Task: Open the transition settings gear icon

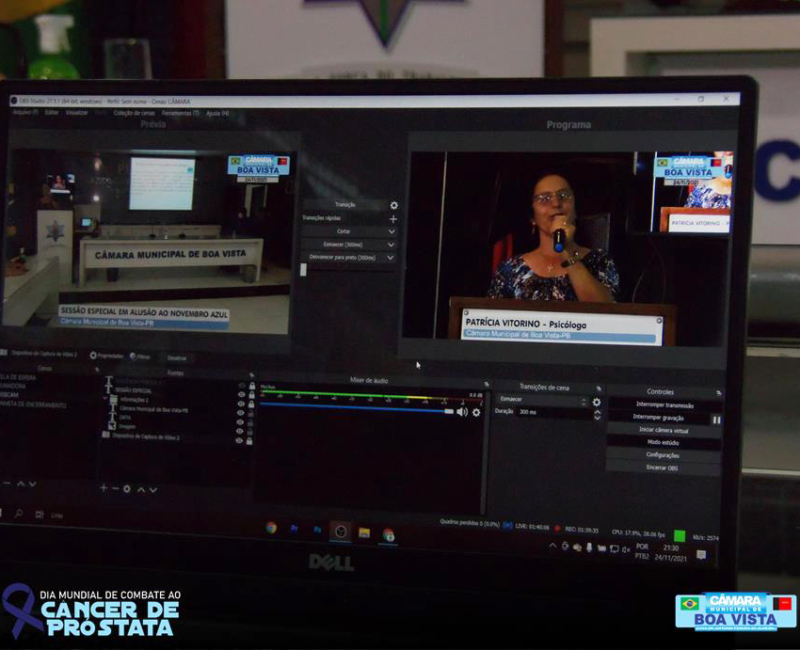Action: 393,205
